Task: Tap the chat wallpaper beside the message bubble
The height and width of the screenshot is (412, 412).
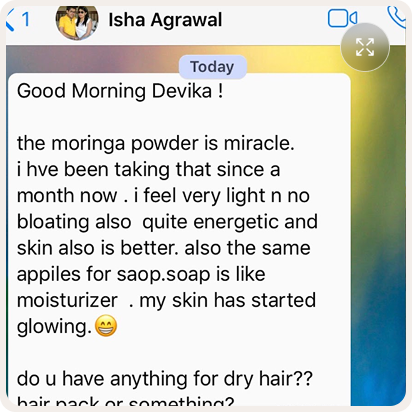Action: tap(378, 233)
